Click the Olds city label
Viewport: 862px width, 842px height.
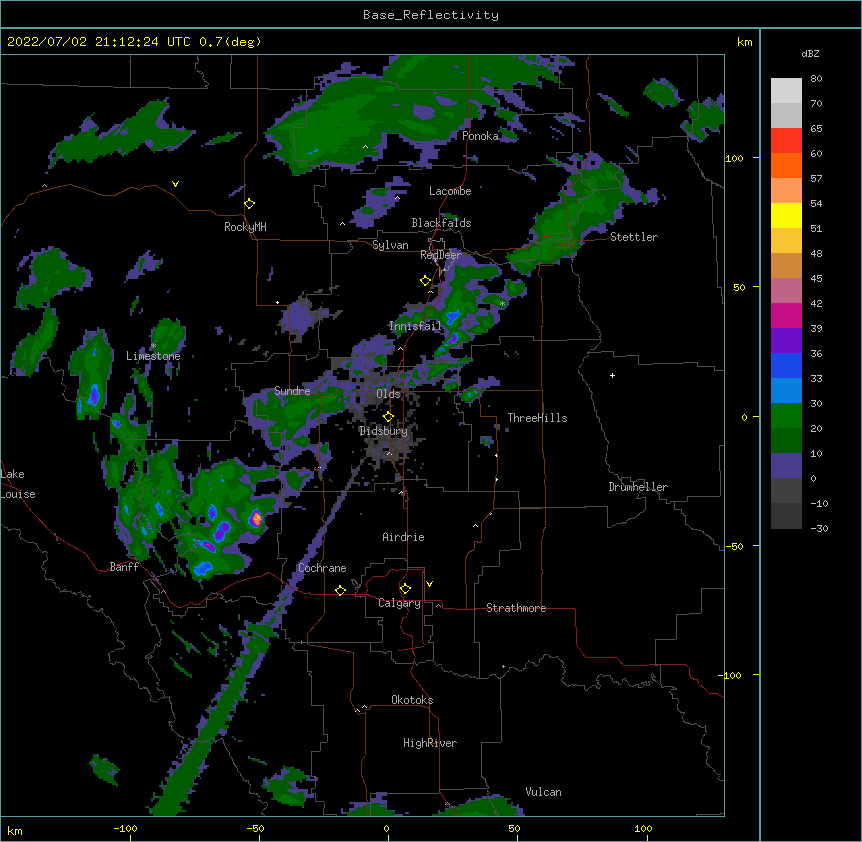pyautogui.click(x=388, y=394)
